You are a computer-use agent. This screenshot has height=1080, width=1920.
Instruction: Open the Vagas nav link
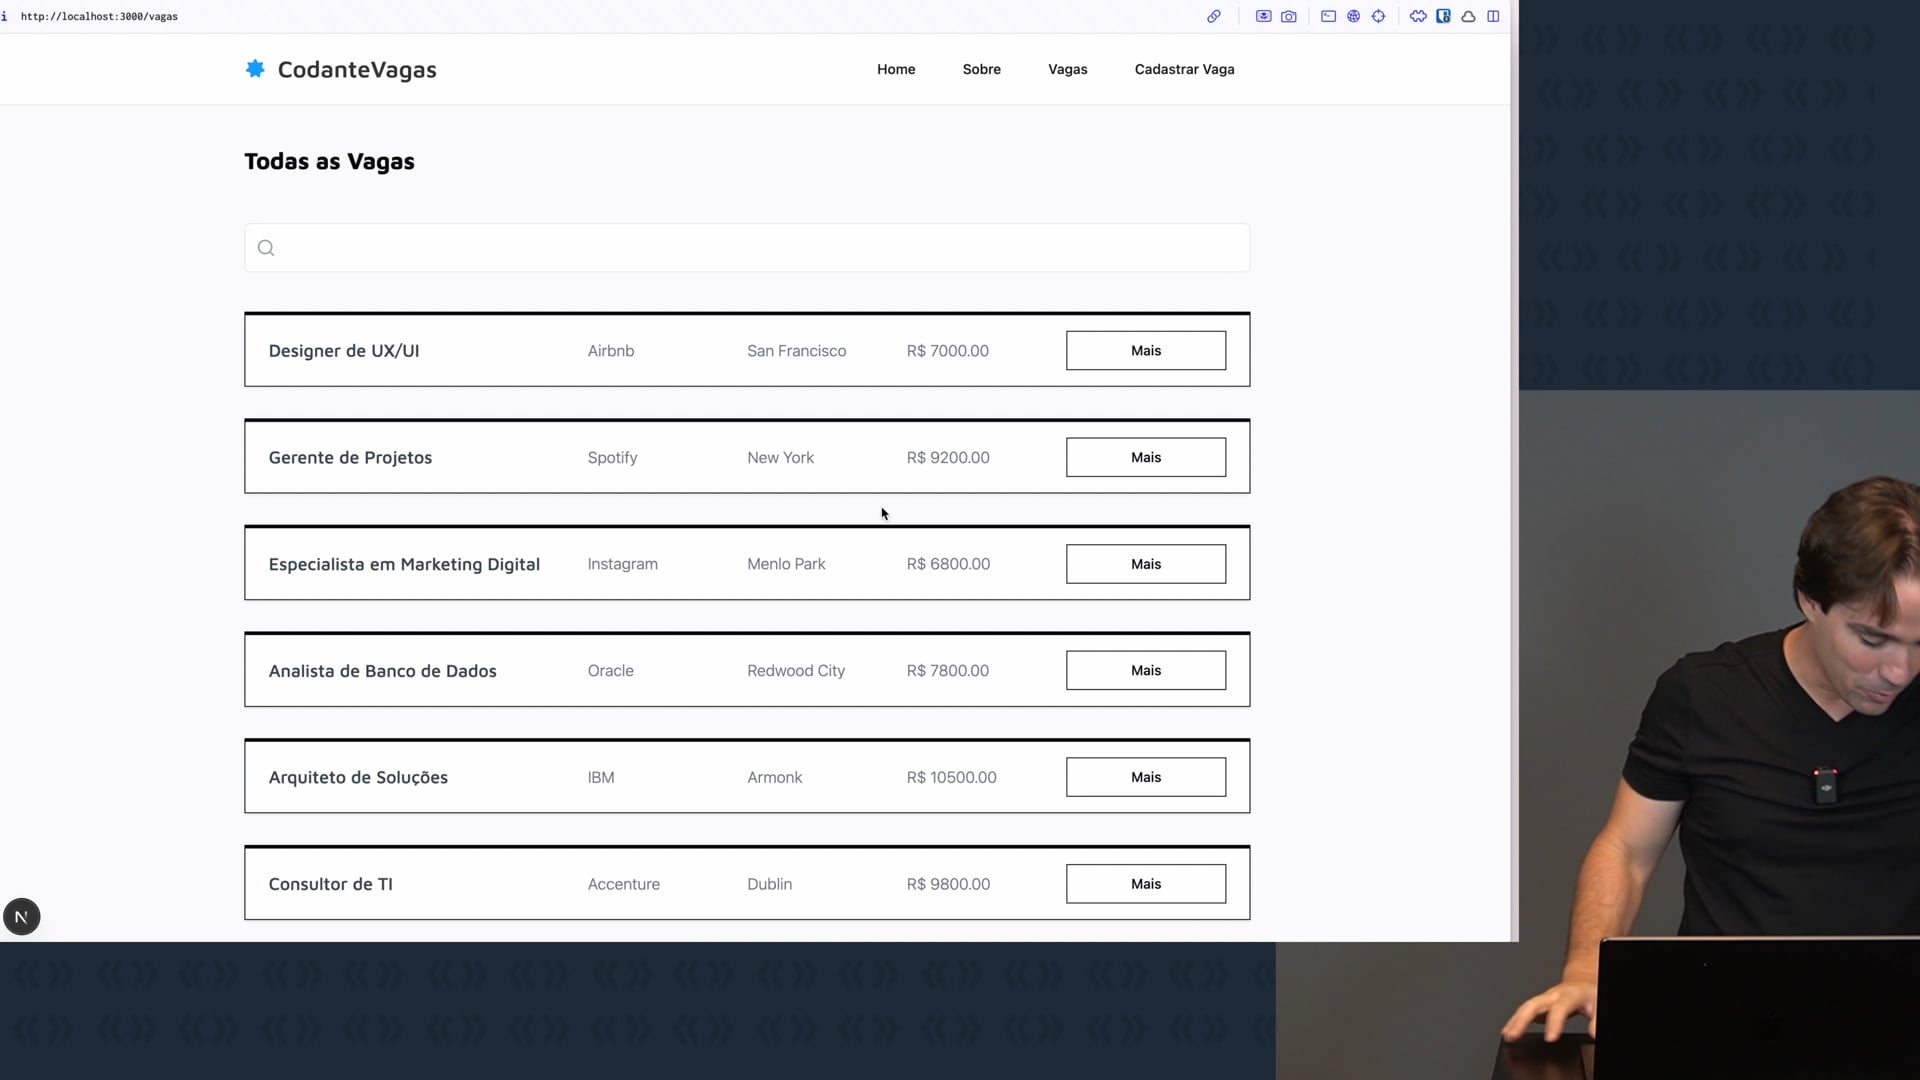click(x=1067, y=69)
